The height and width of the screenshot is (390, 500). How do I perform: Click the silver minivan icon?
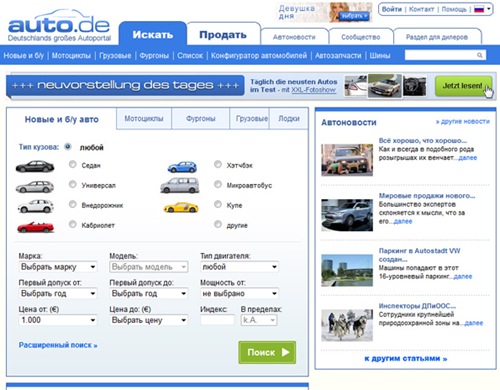(x=180, y=185)
